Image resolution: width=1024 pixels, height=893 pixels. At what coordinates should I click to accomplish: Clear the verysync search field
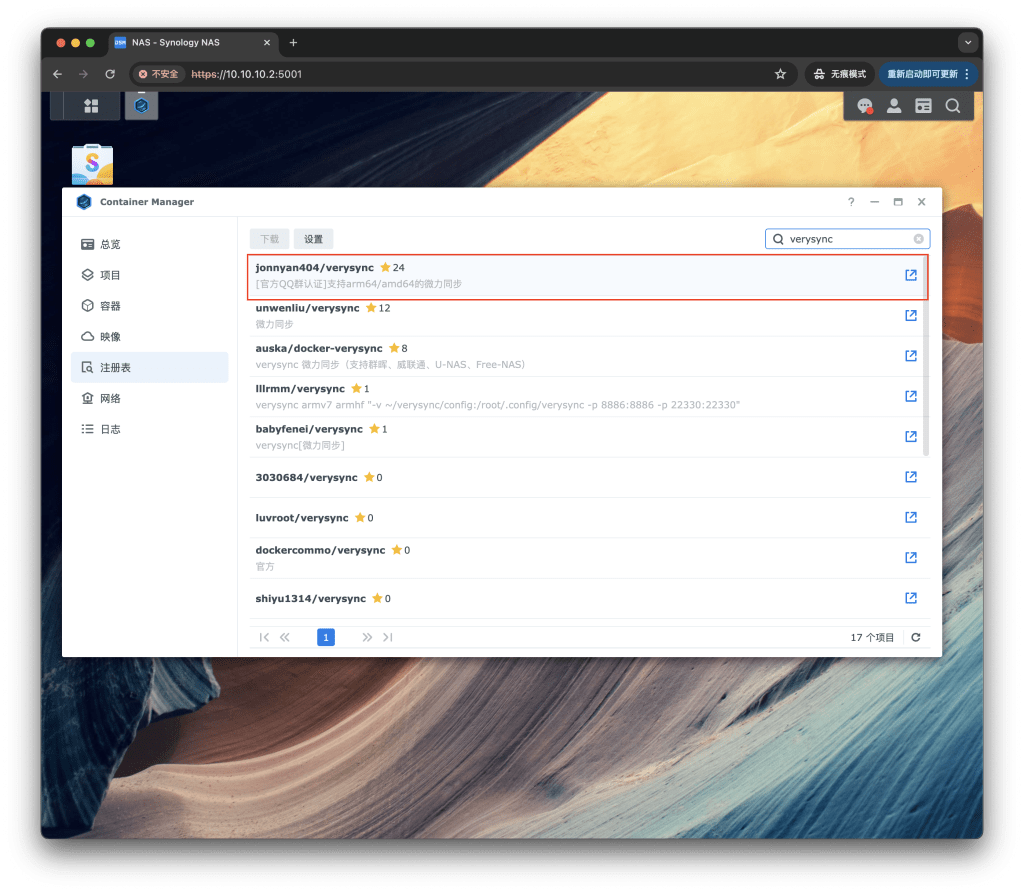(918, 239)
